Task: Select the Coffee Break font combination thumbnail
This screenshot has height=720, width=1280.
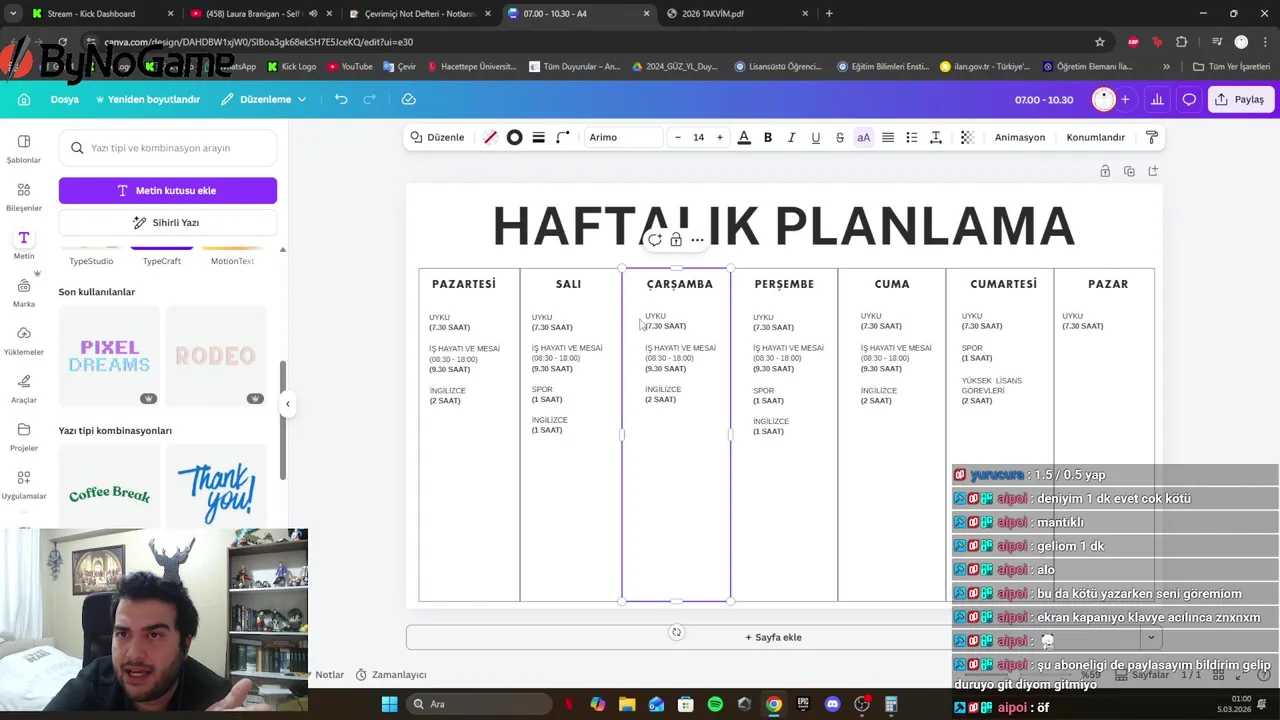Action: click(x=109, y=487)
